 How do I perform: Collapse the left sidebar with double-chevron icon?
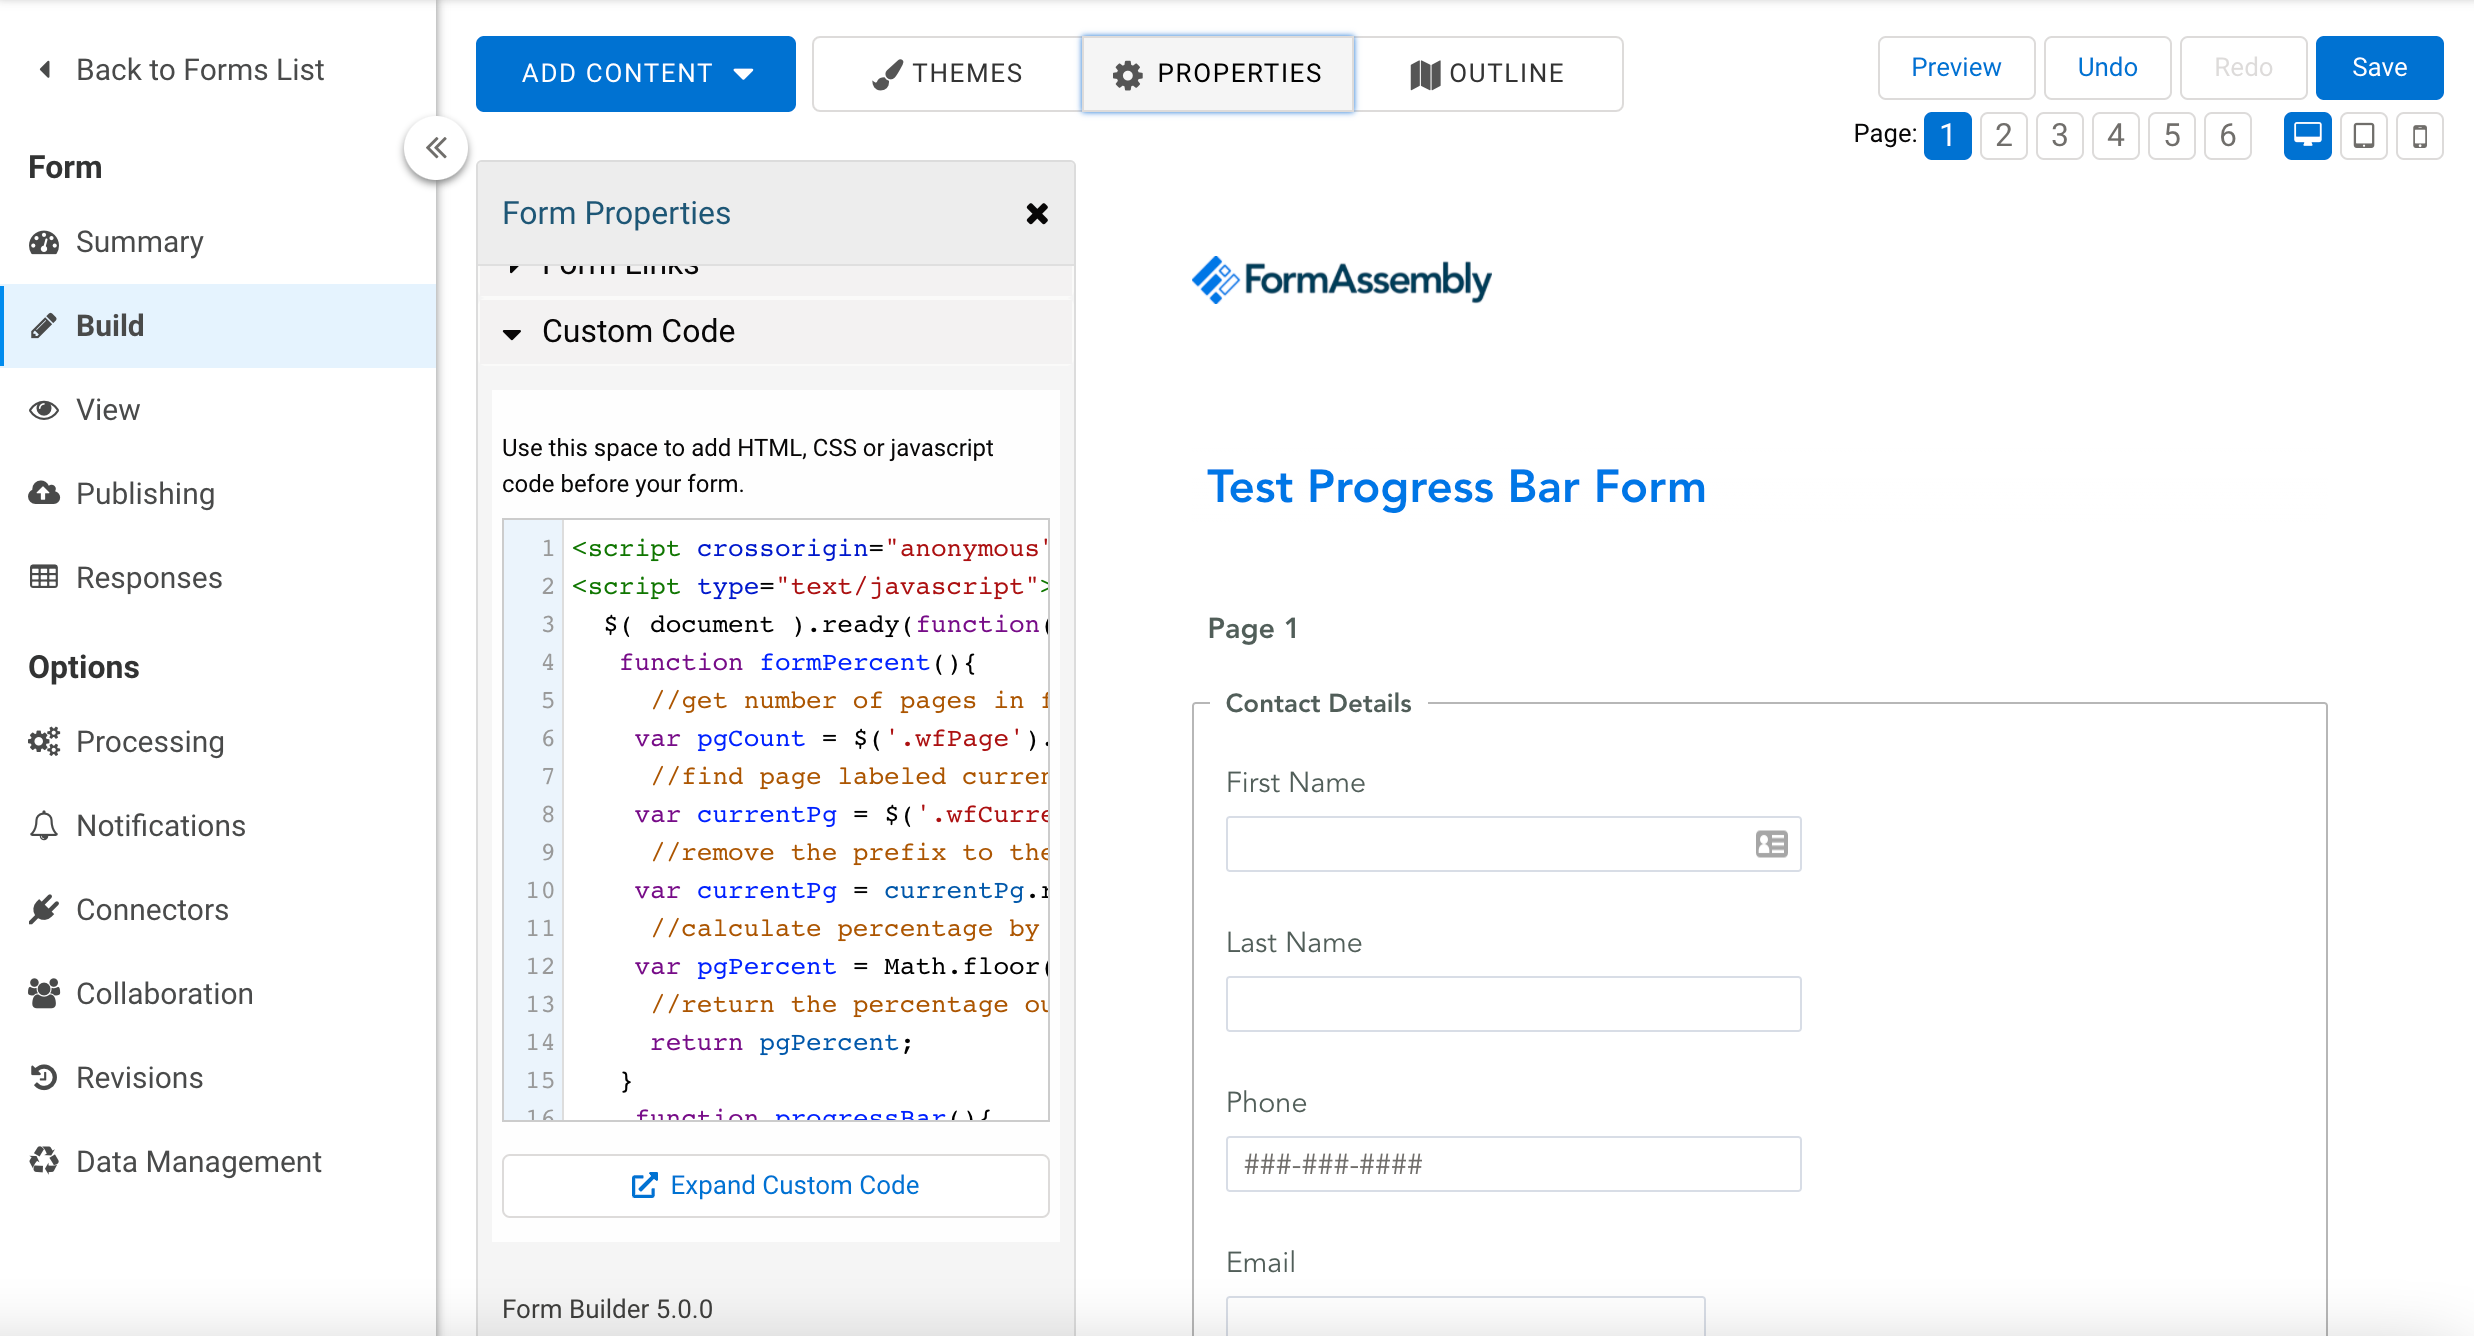click(x=436, y=148)
